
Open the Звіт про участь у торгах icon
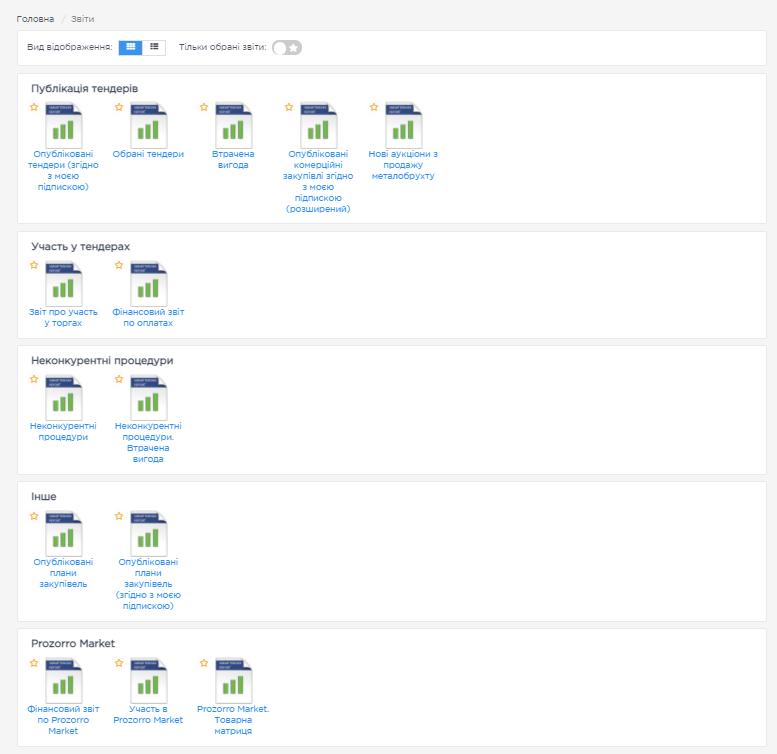point(64,284)
